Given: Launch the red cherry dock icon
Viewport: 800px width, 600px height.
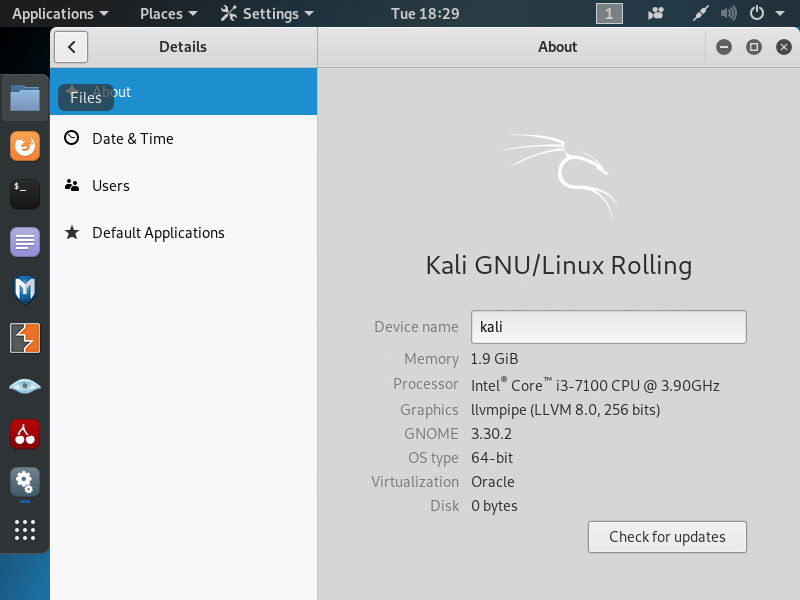Looking at the screenshot, I should 24,434.
